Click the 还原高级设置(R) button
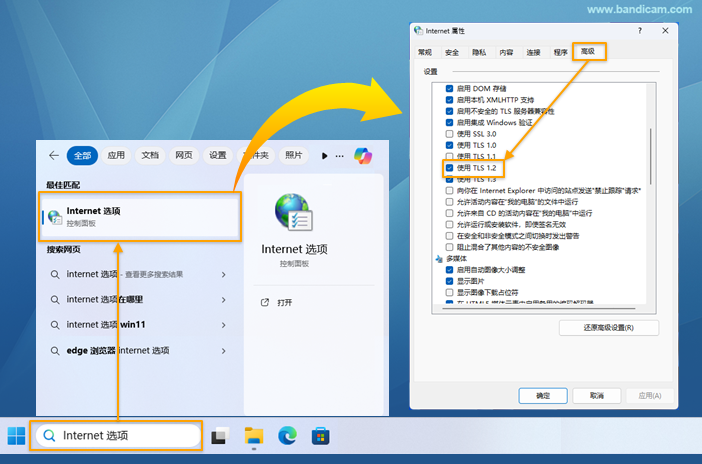The width and height of the screenshot is (702, 464). (x=609, y=327)
